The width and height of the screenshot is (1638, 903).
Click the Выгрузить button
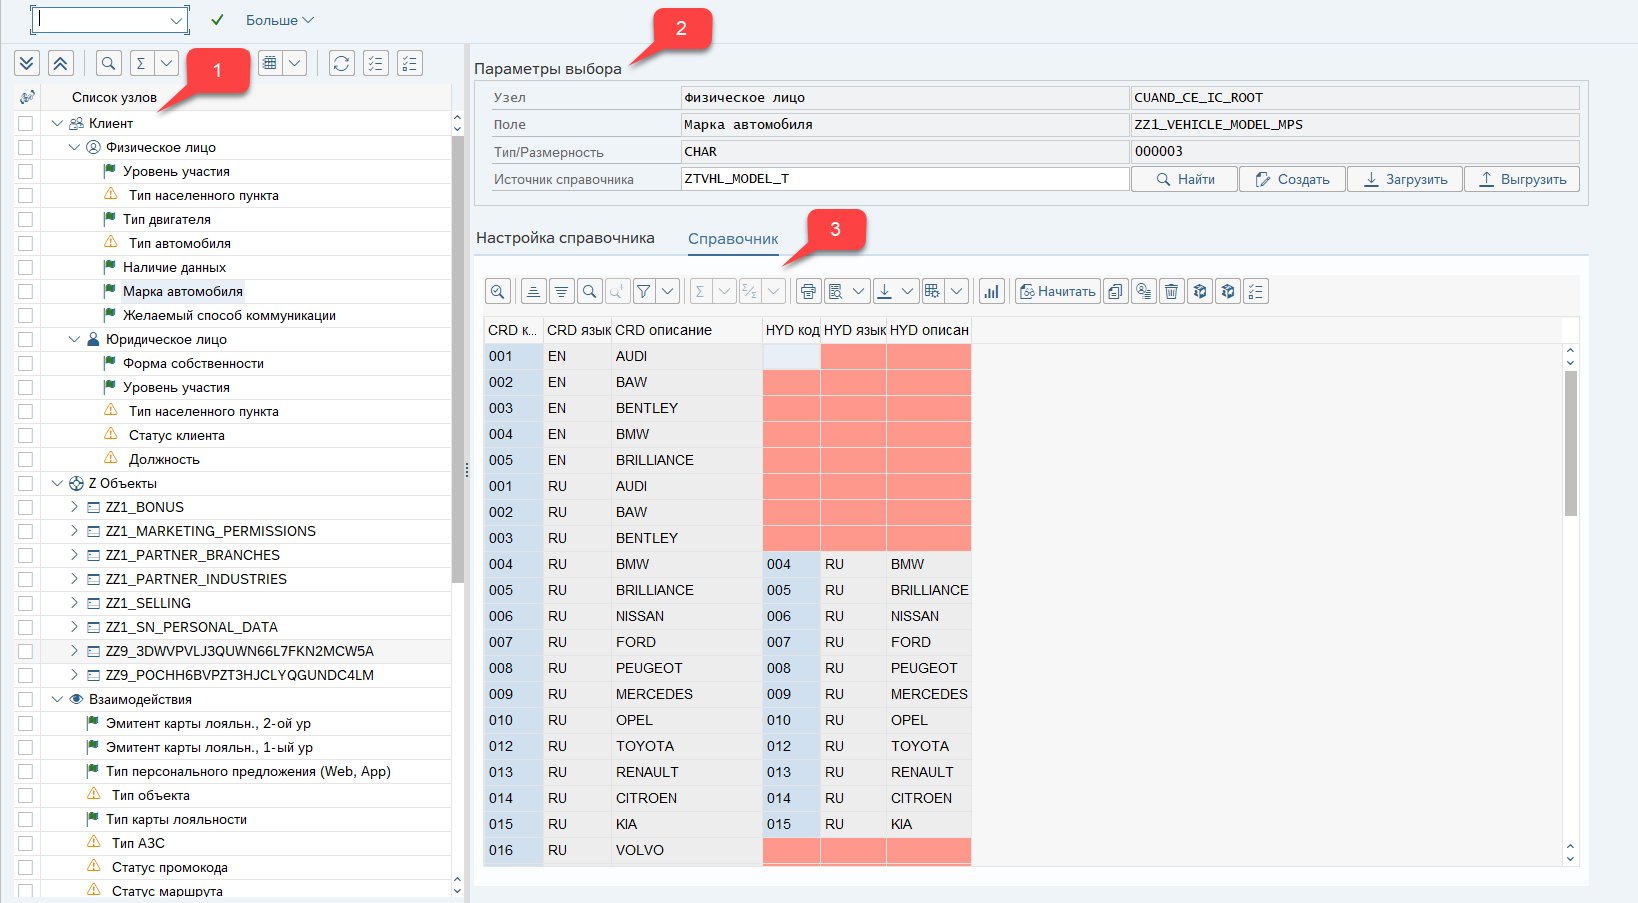1522,179
